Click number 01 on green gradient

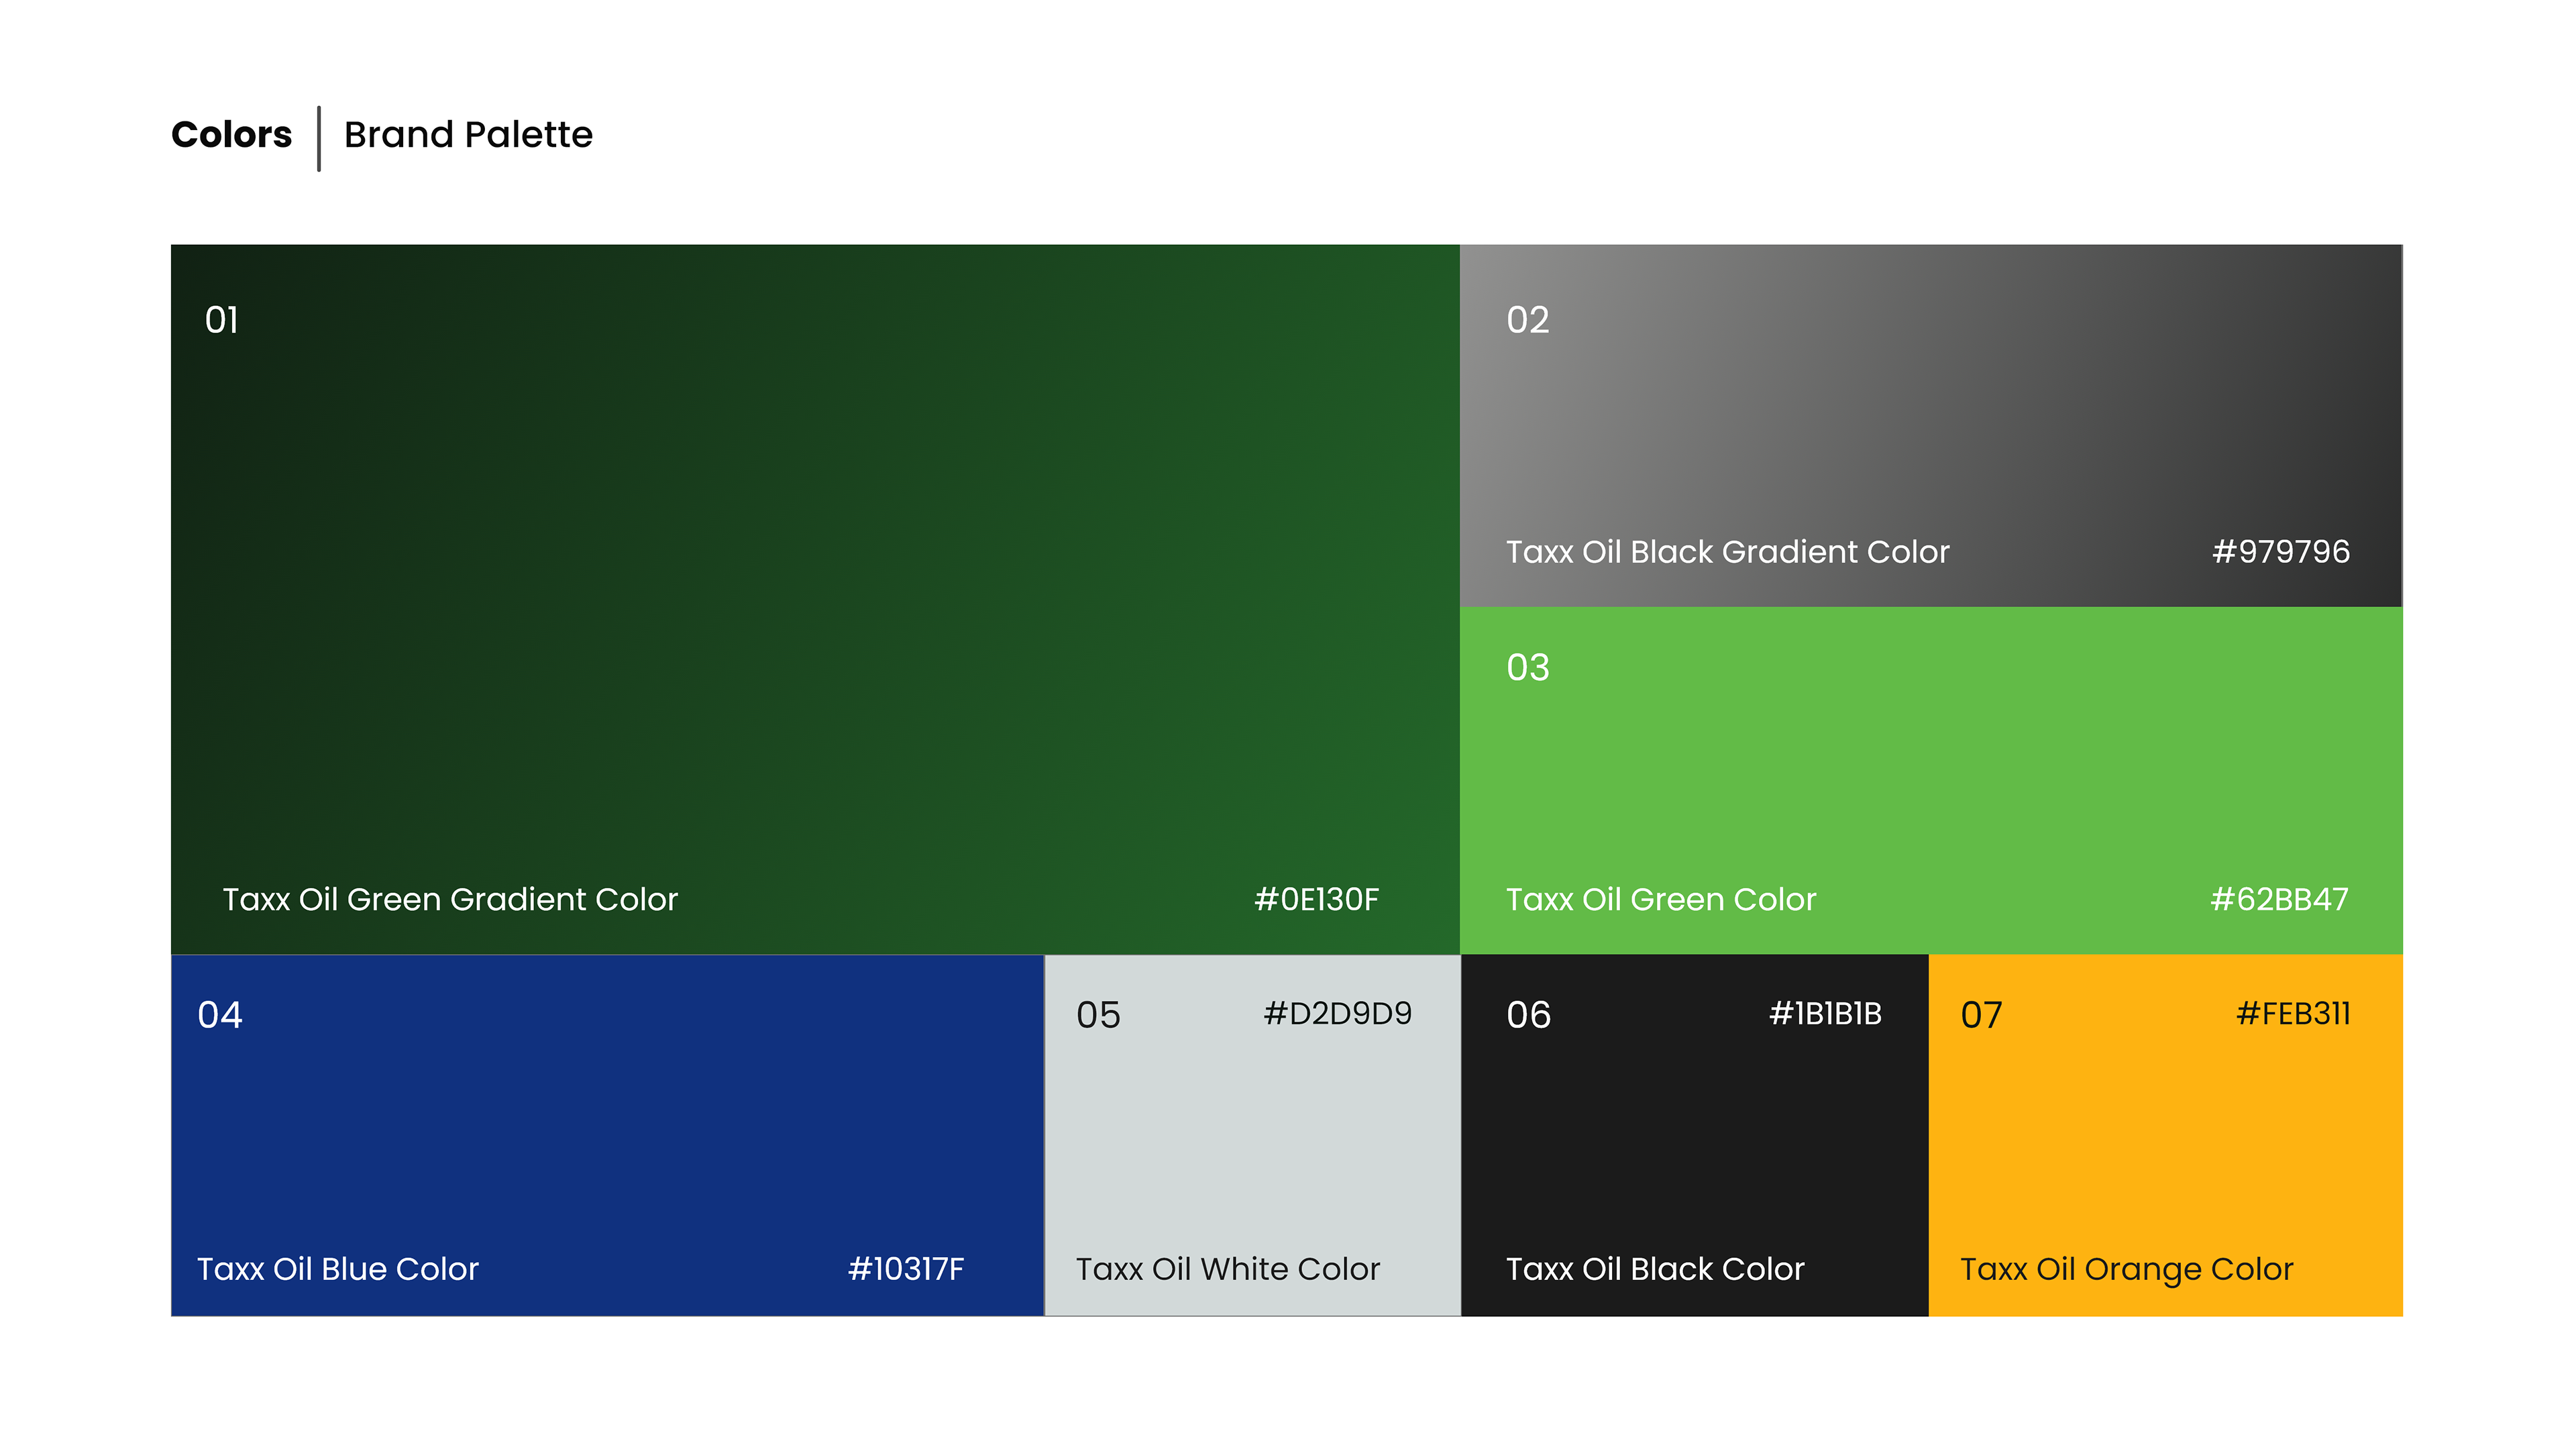[x=222, y=320]
